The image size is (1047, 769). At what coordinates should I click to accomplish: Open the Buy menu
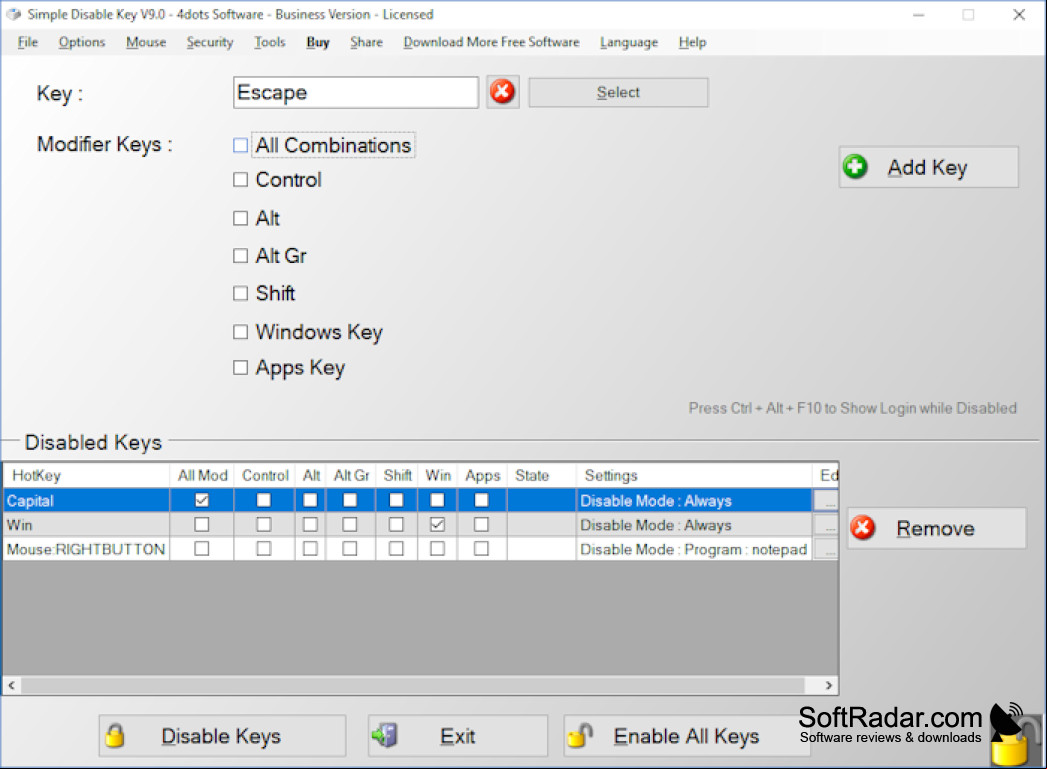[318, 42]
